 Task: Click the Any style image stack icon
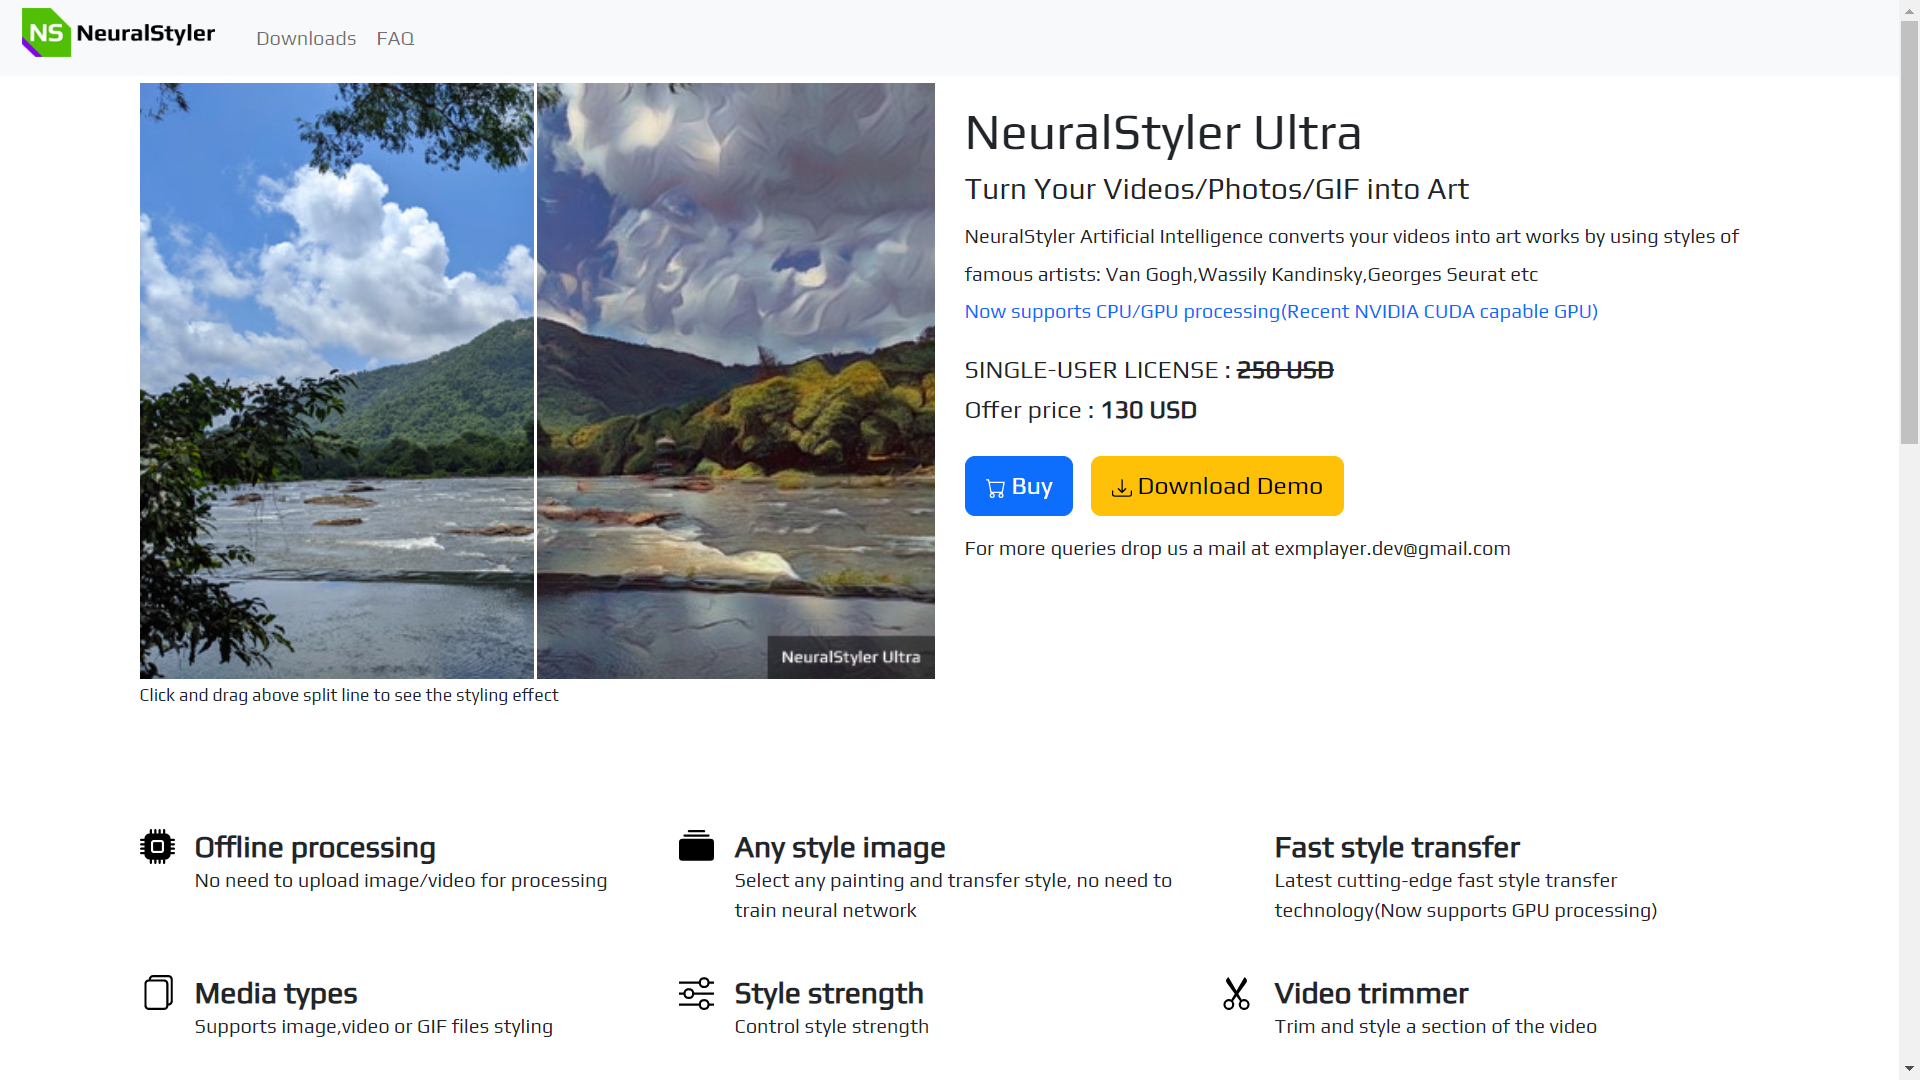pyautogui.click(x=696, y=846)
